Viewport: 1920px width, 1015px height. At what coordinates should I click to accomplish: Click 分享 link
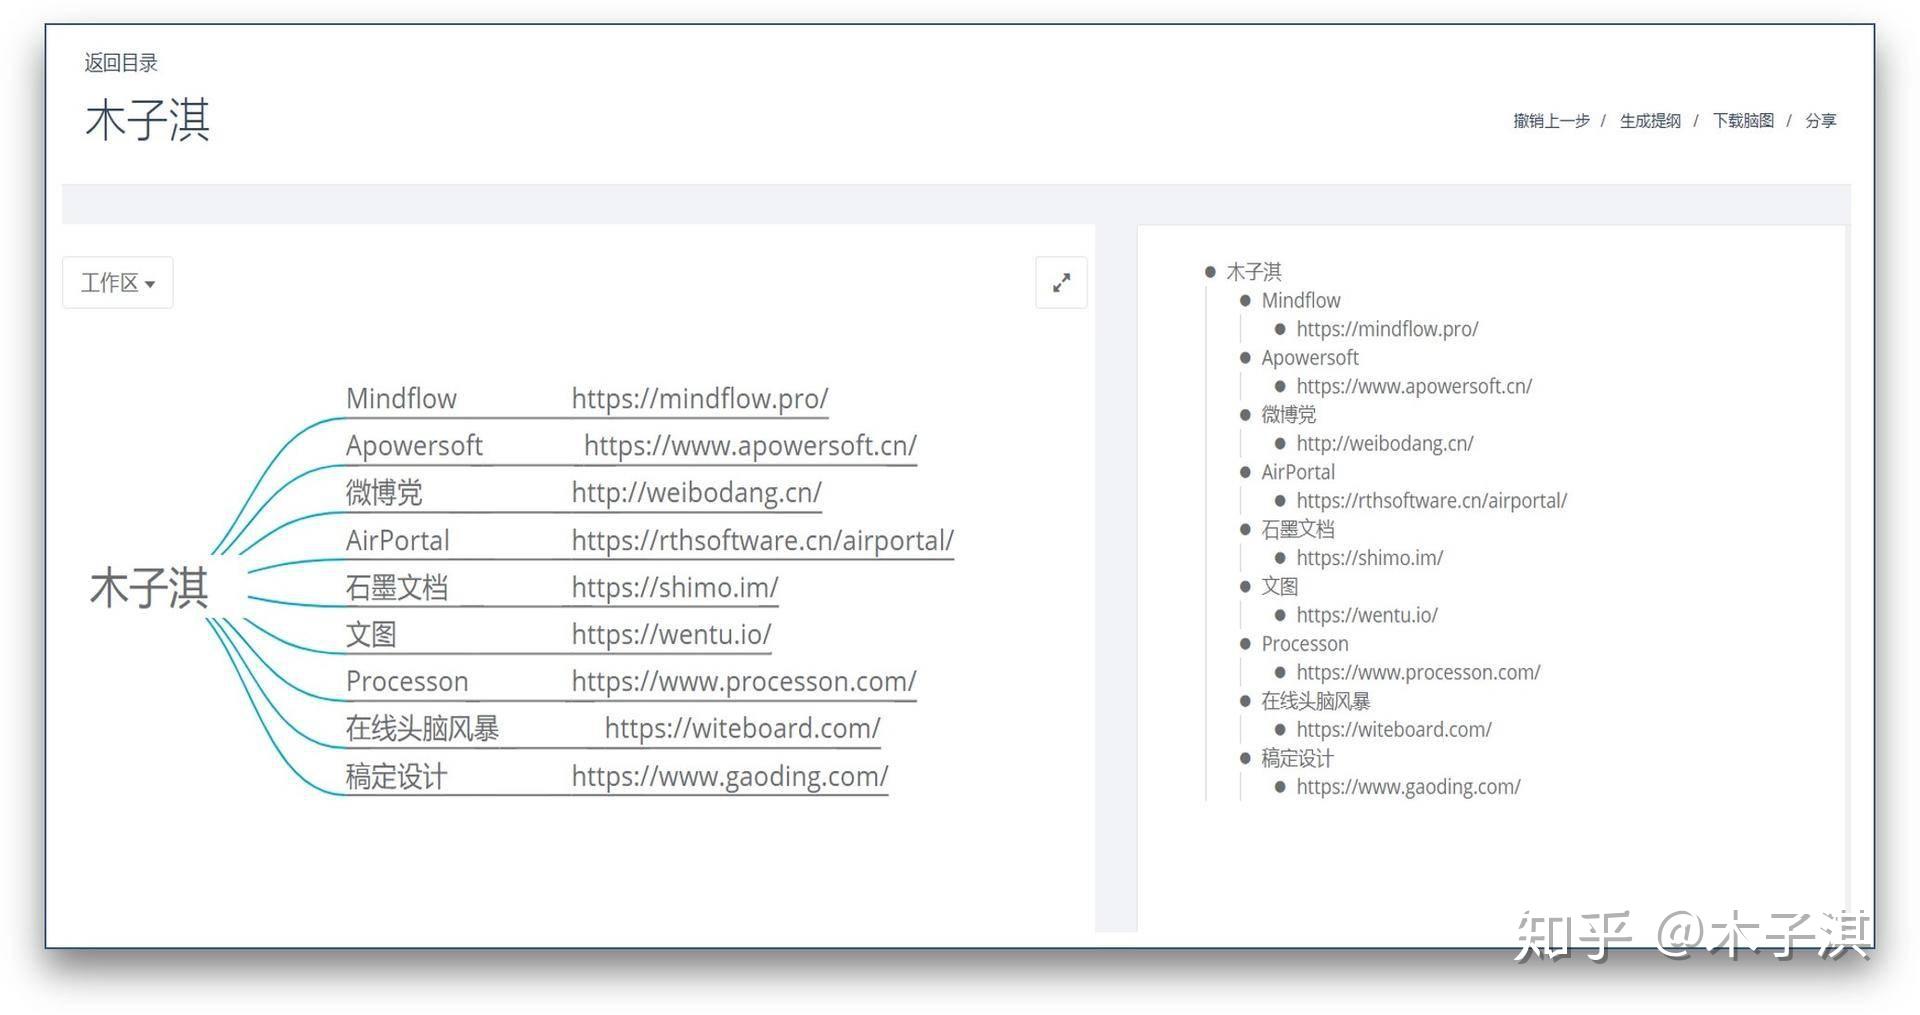point(1820,121)
